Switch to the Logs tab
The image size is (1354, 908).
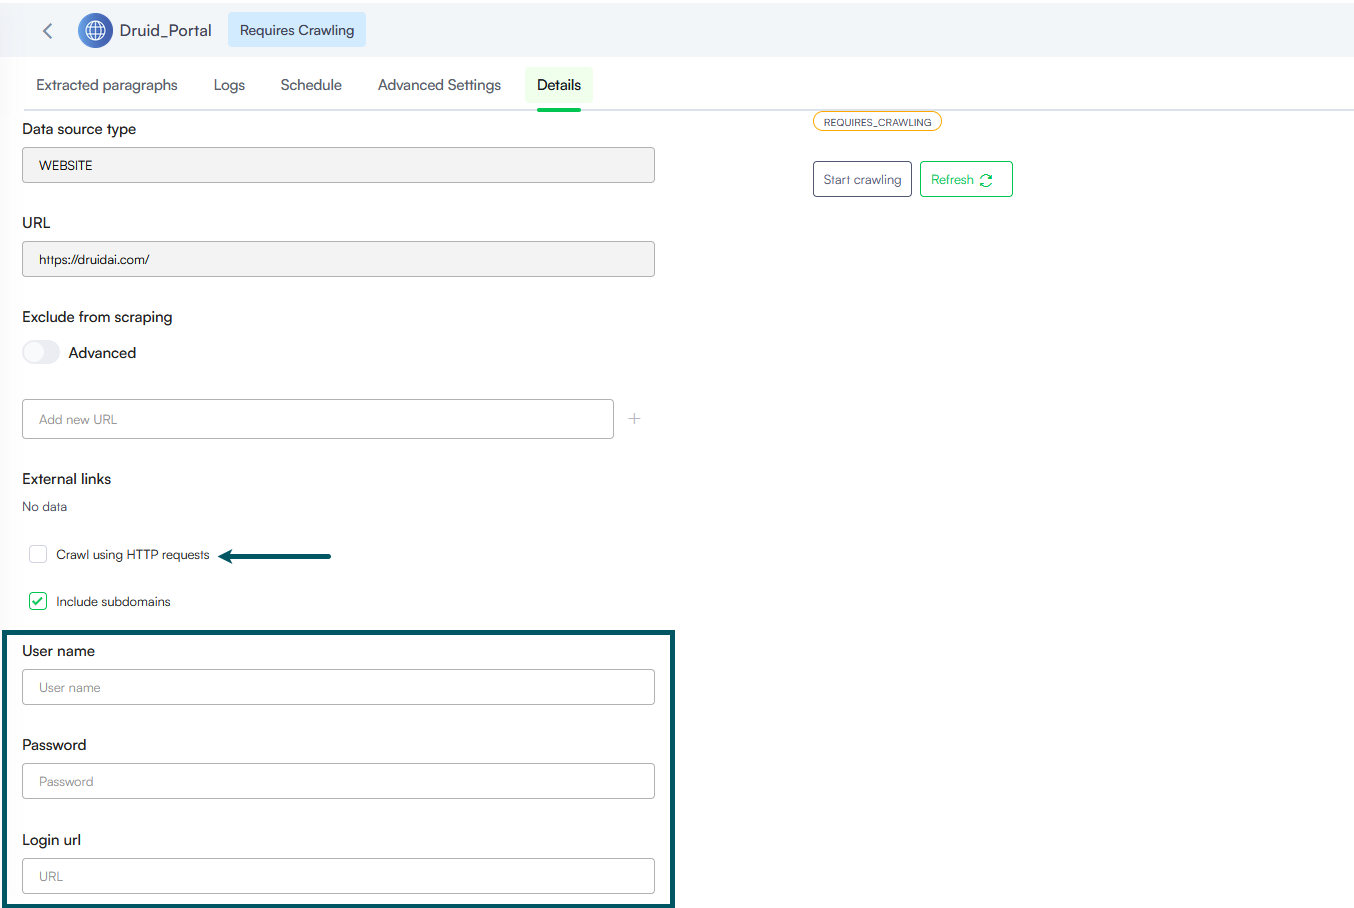click(x=229, y=85)
